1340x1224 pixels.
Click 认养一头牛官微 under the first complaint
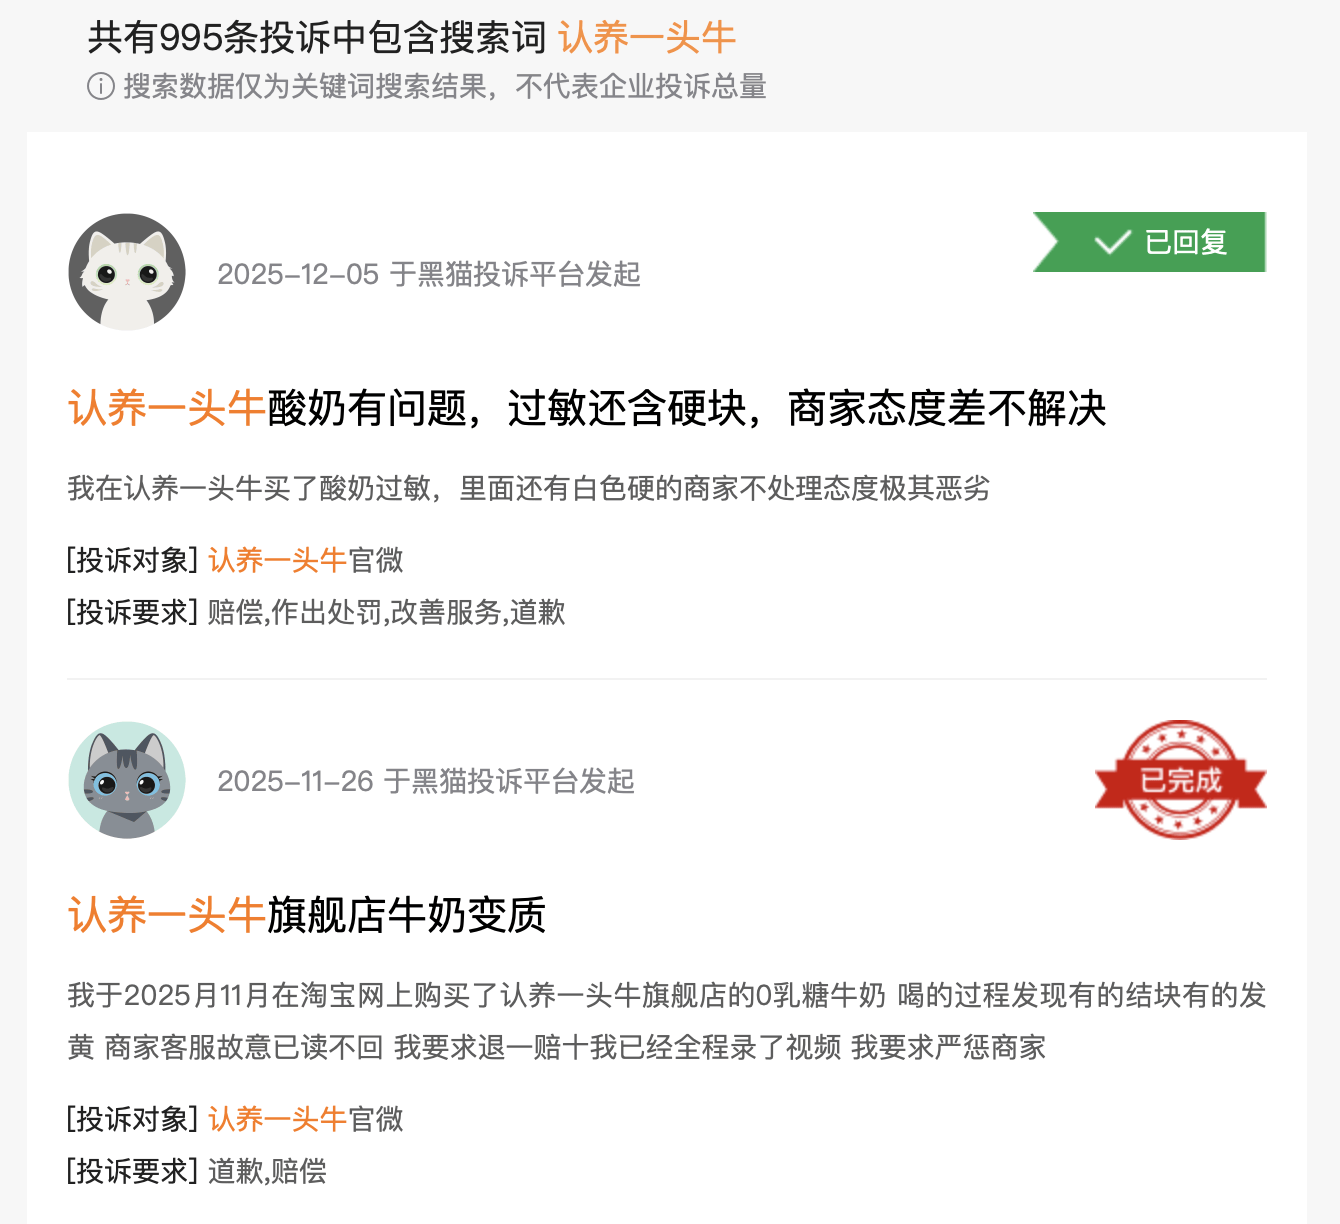[x=306, y=560]
